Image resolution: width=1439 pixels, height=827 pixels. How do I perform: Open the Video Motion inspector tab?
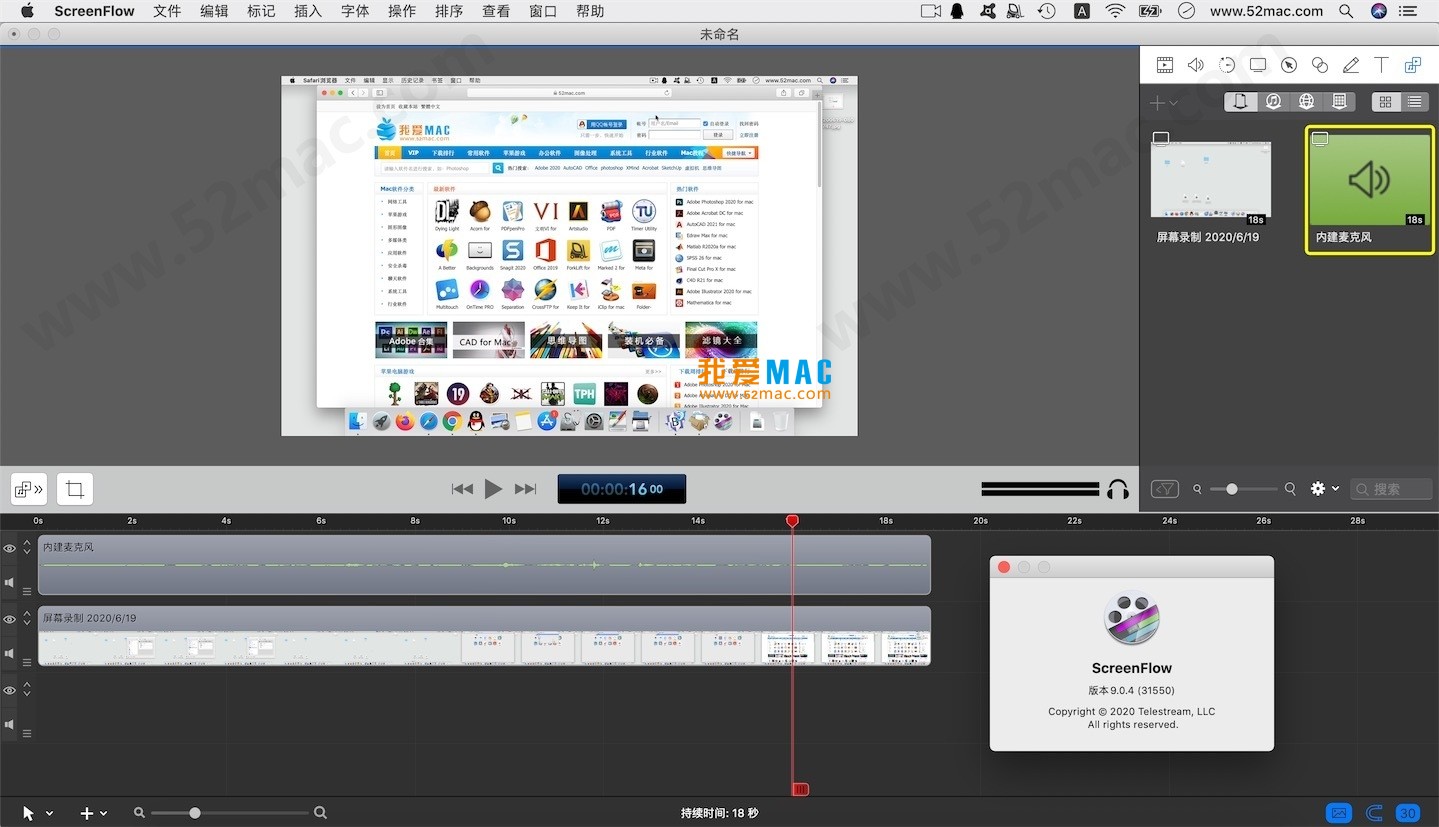tap(1227, 65)
